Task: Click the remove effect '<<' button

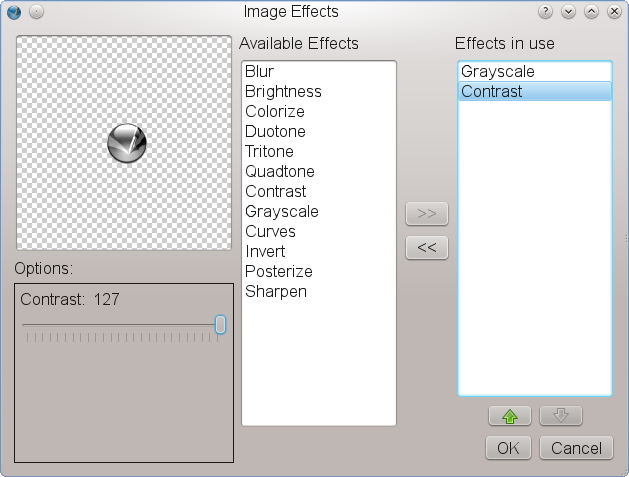Action: 426,248
